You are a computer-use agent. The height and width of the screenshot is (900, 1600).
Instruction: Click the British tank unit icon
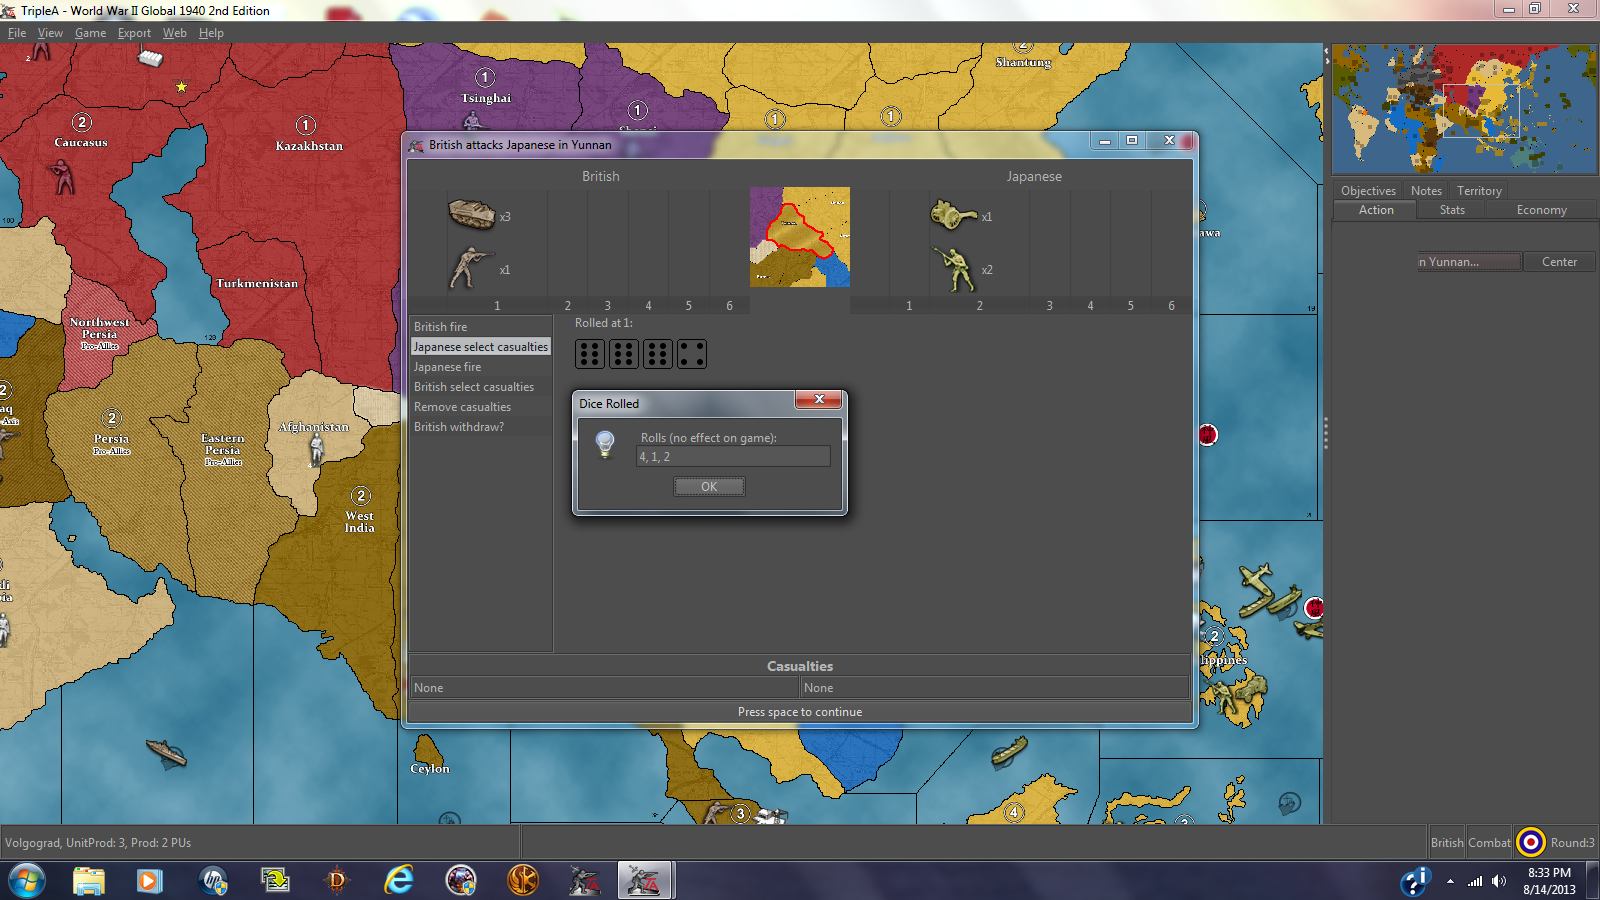[471, 214]
